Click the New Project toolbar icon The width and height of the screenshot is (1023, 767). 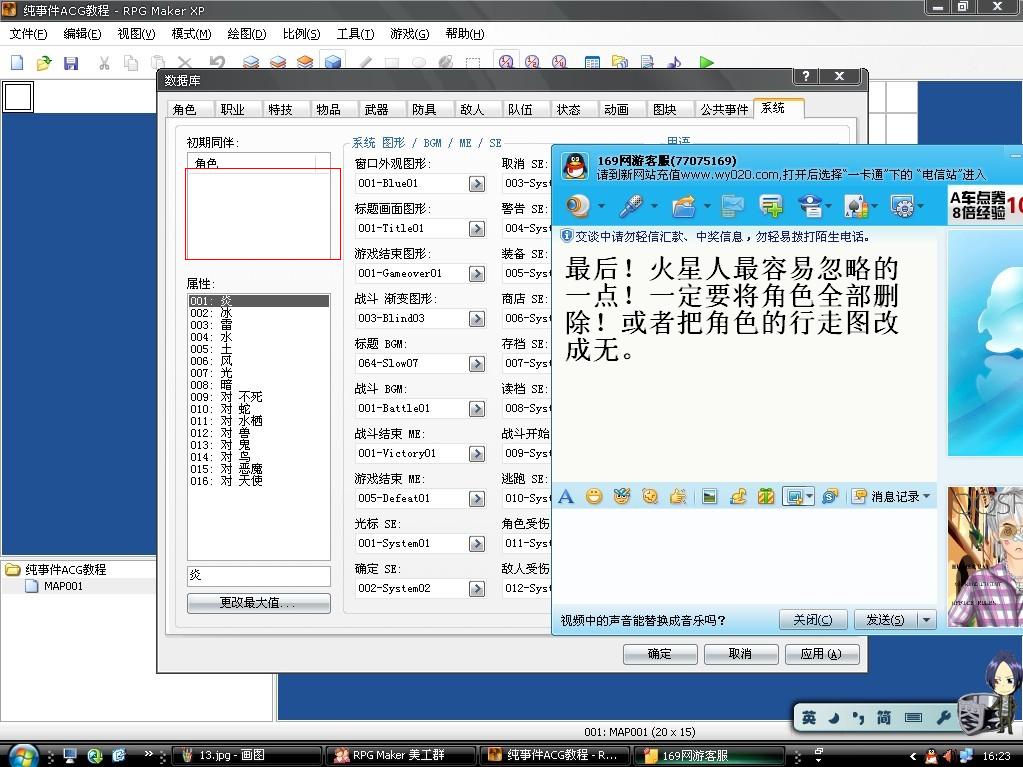pyautogui.click(x=17, y=63)
